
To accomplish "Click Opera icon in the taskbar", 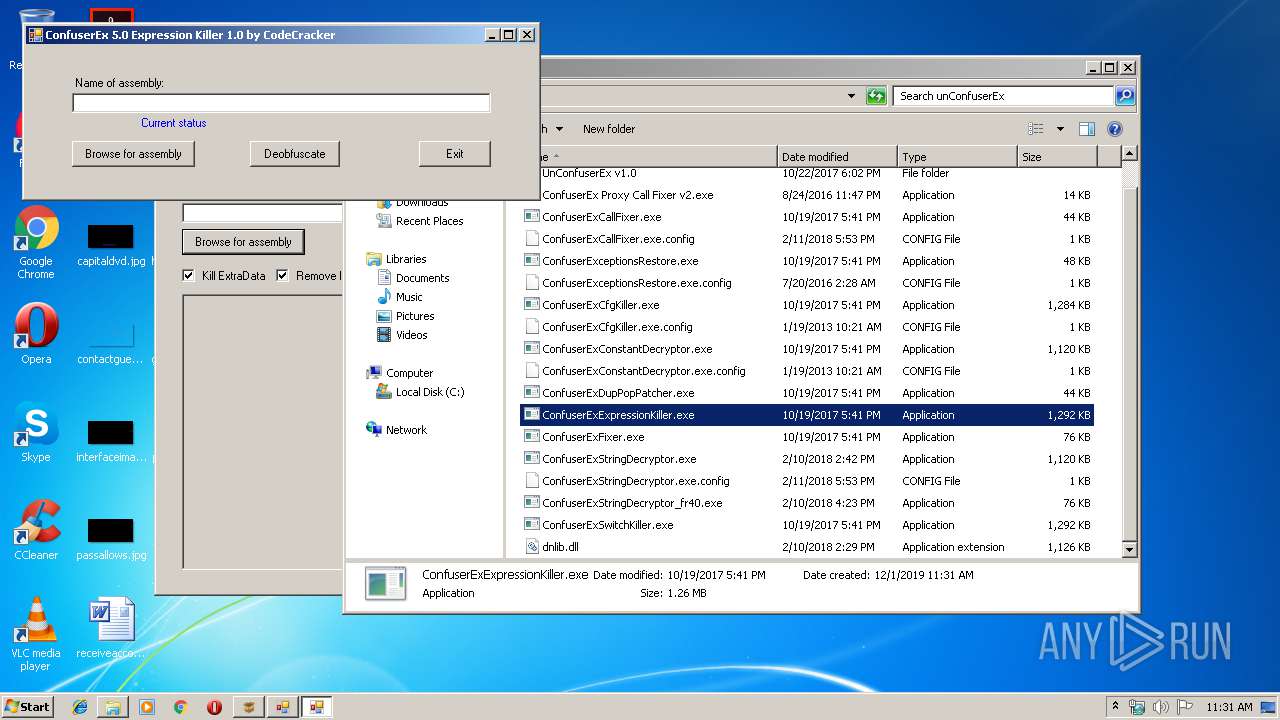I will point(214,707).
